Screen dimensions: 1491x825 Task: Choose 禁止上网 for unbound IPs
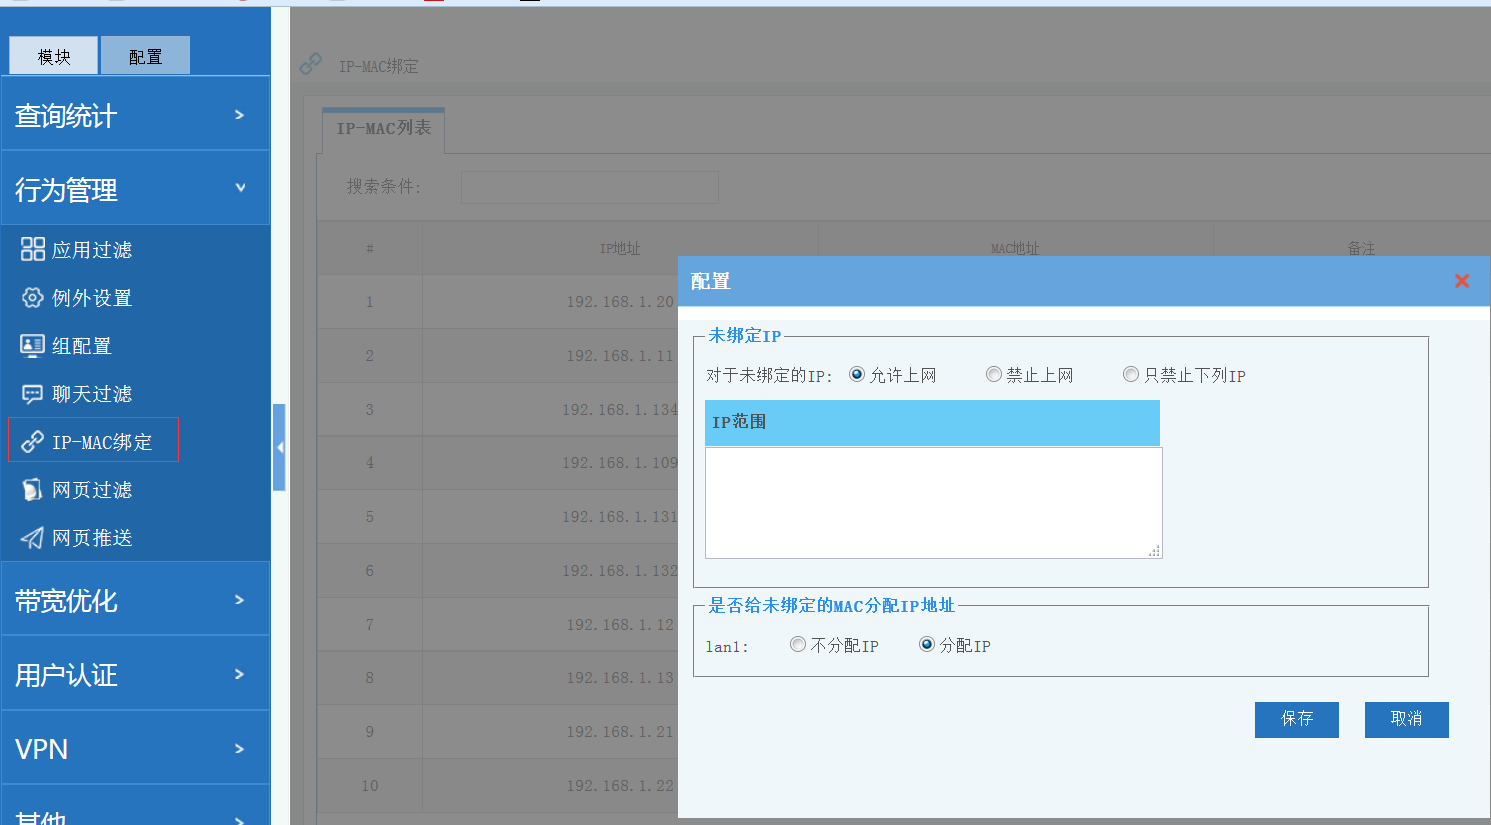[993, 374]
